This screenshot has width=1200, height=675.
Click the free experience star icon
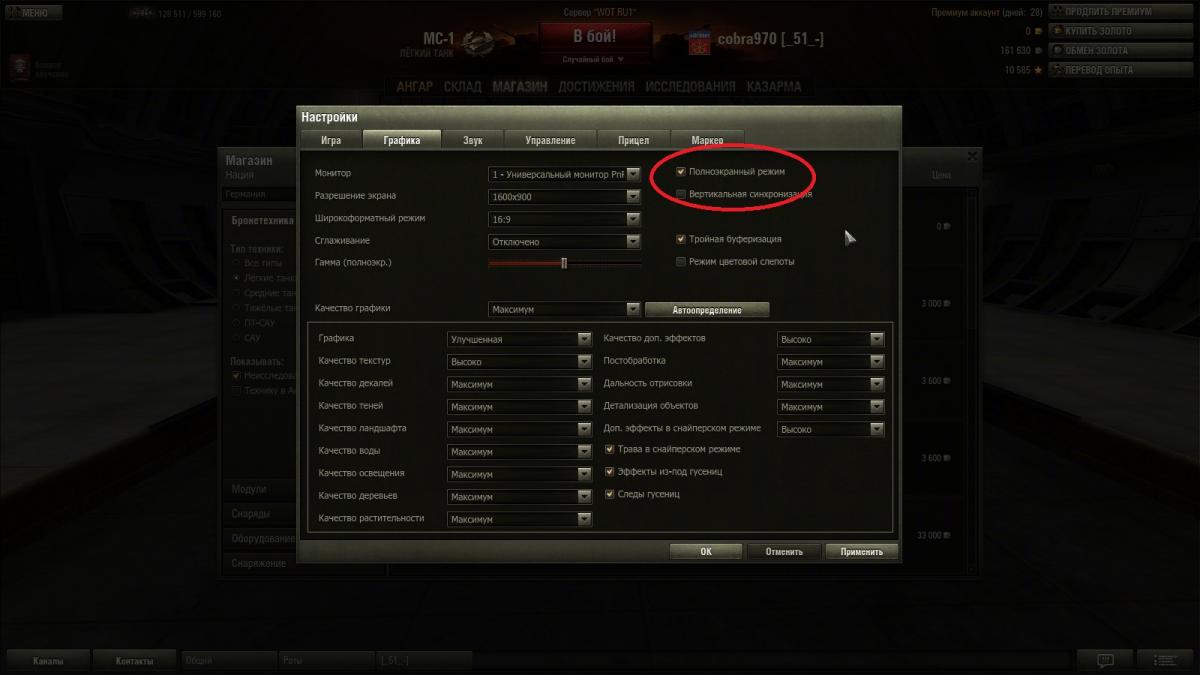1038,70
